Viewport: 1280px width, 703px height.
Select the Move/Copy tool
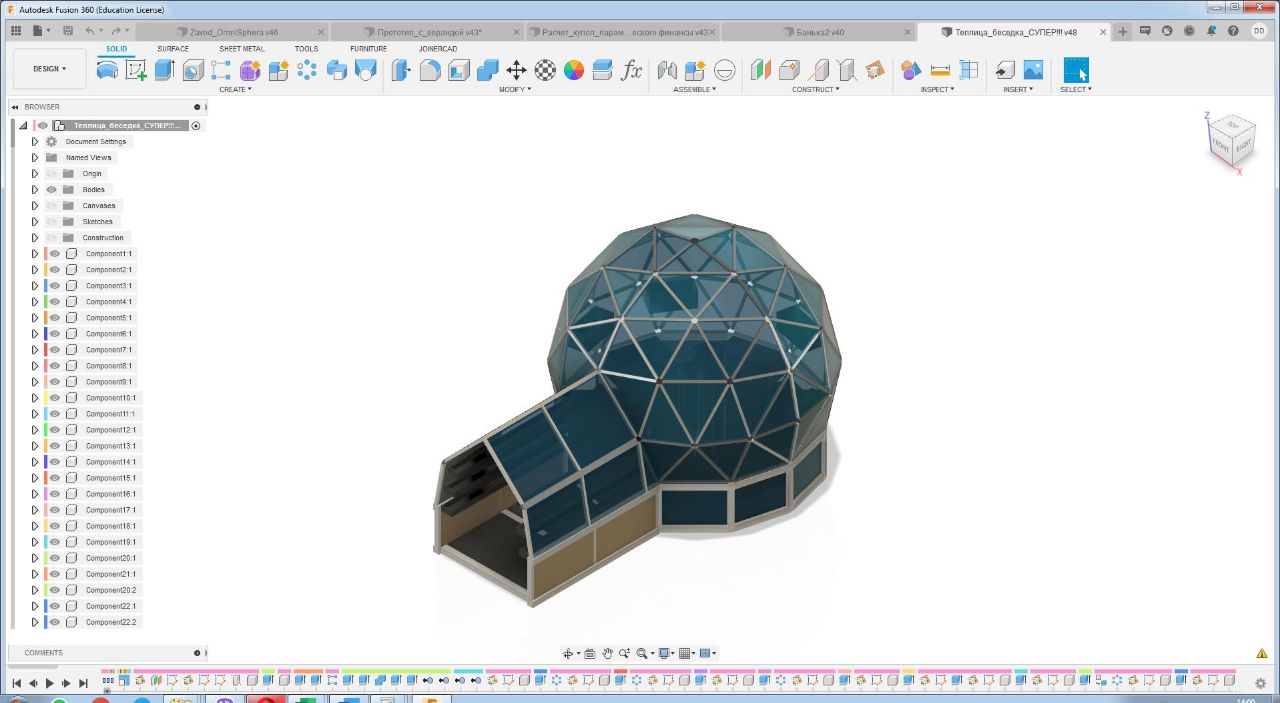tap(516, 70)
